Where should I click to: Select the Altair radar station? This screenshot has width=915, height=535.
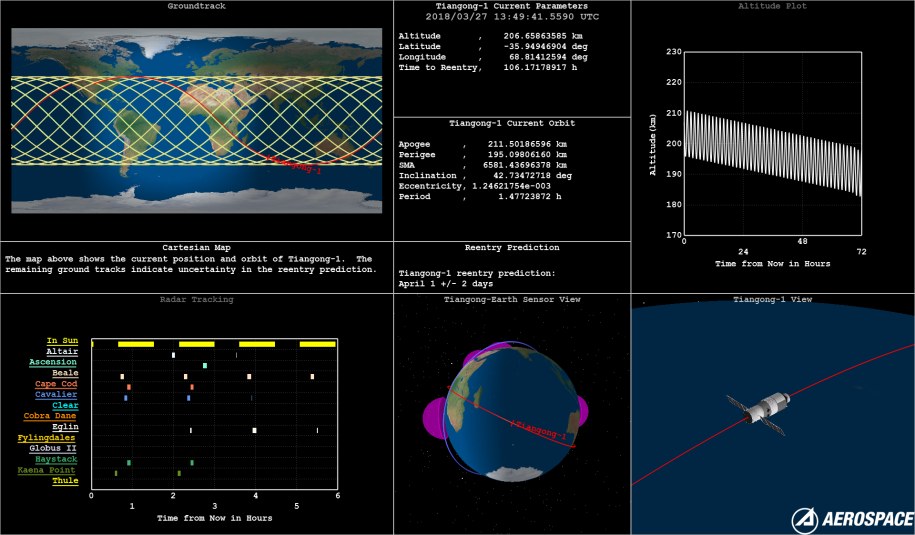tap(61, 352)
